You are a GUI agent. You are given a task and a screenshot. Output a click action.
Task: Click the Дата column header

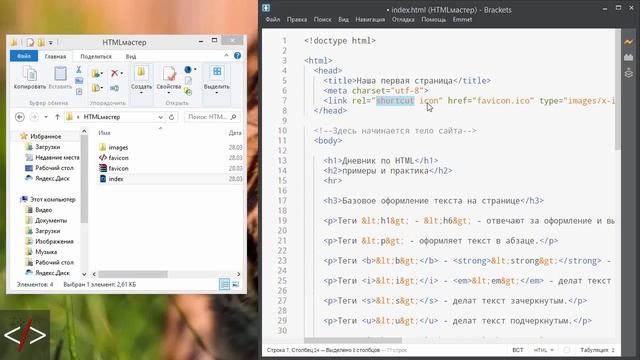pyautogui.click(x=235, y=133)
